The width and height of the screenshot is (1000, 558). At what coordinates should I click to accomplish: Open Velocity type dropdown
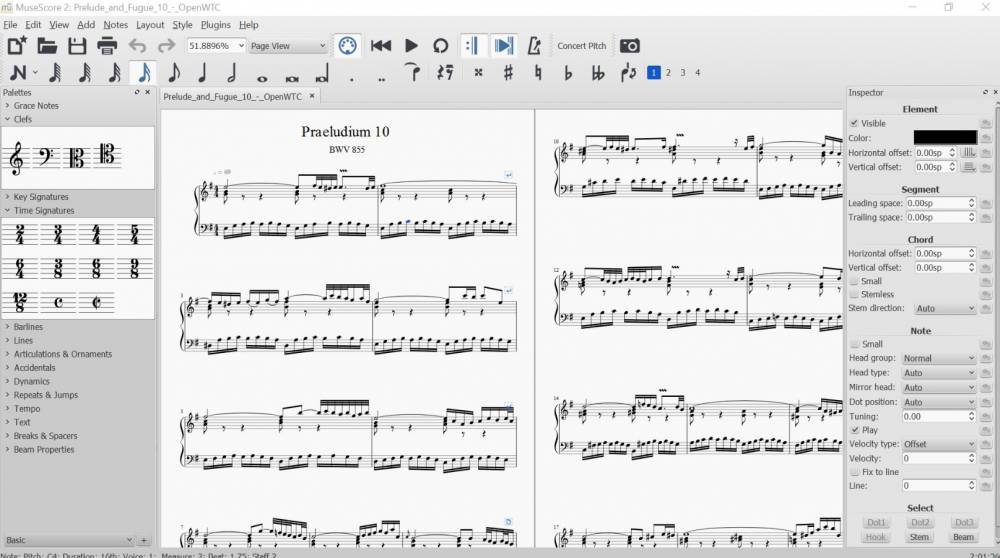(938, 444)
